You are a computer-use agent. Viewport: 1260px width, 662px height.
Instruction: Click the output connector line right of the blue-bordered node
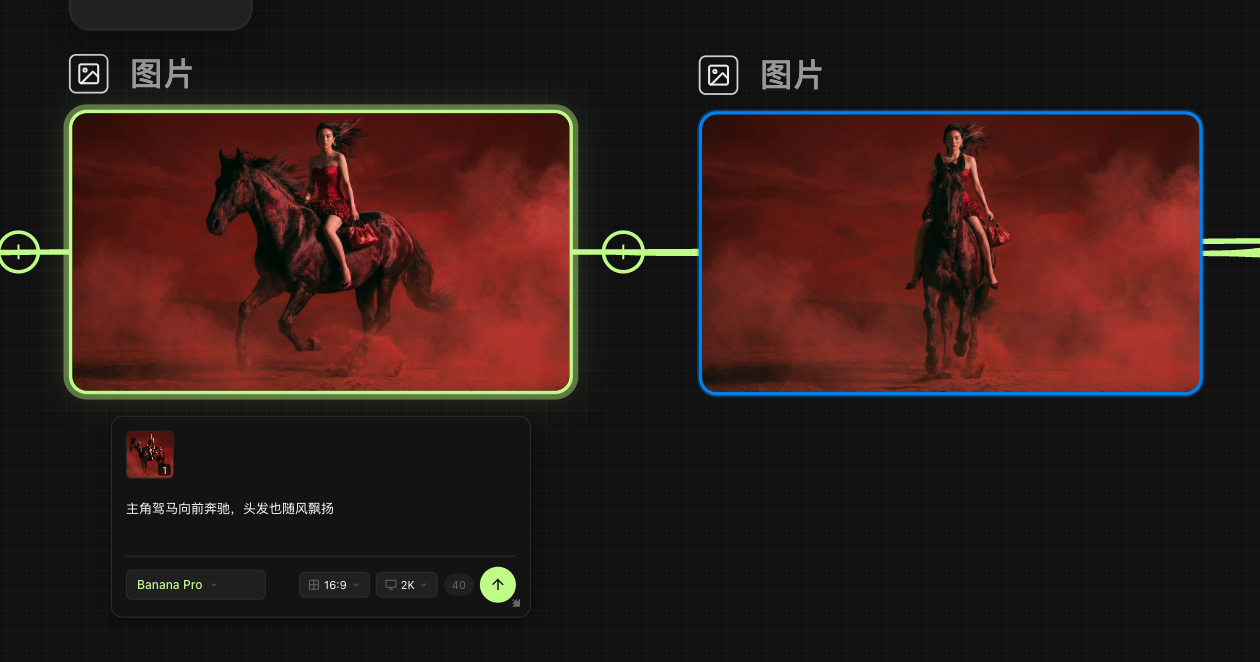(x=1231, y=248)
